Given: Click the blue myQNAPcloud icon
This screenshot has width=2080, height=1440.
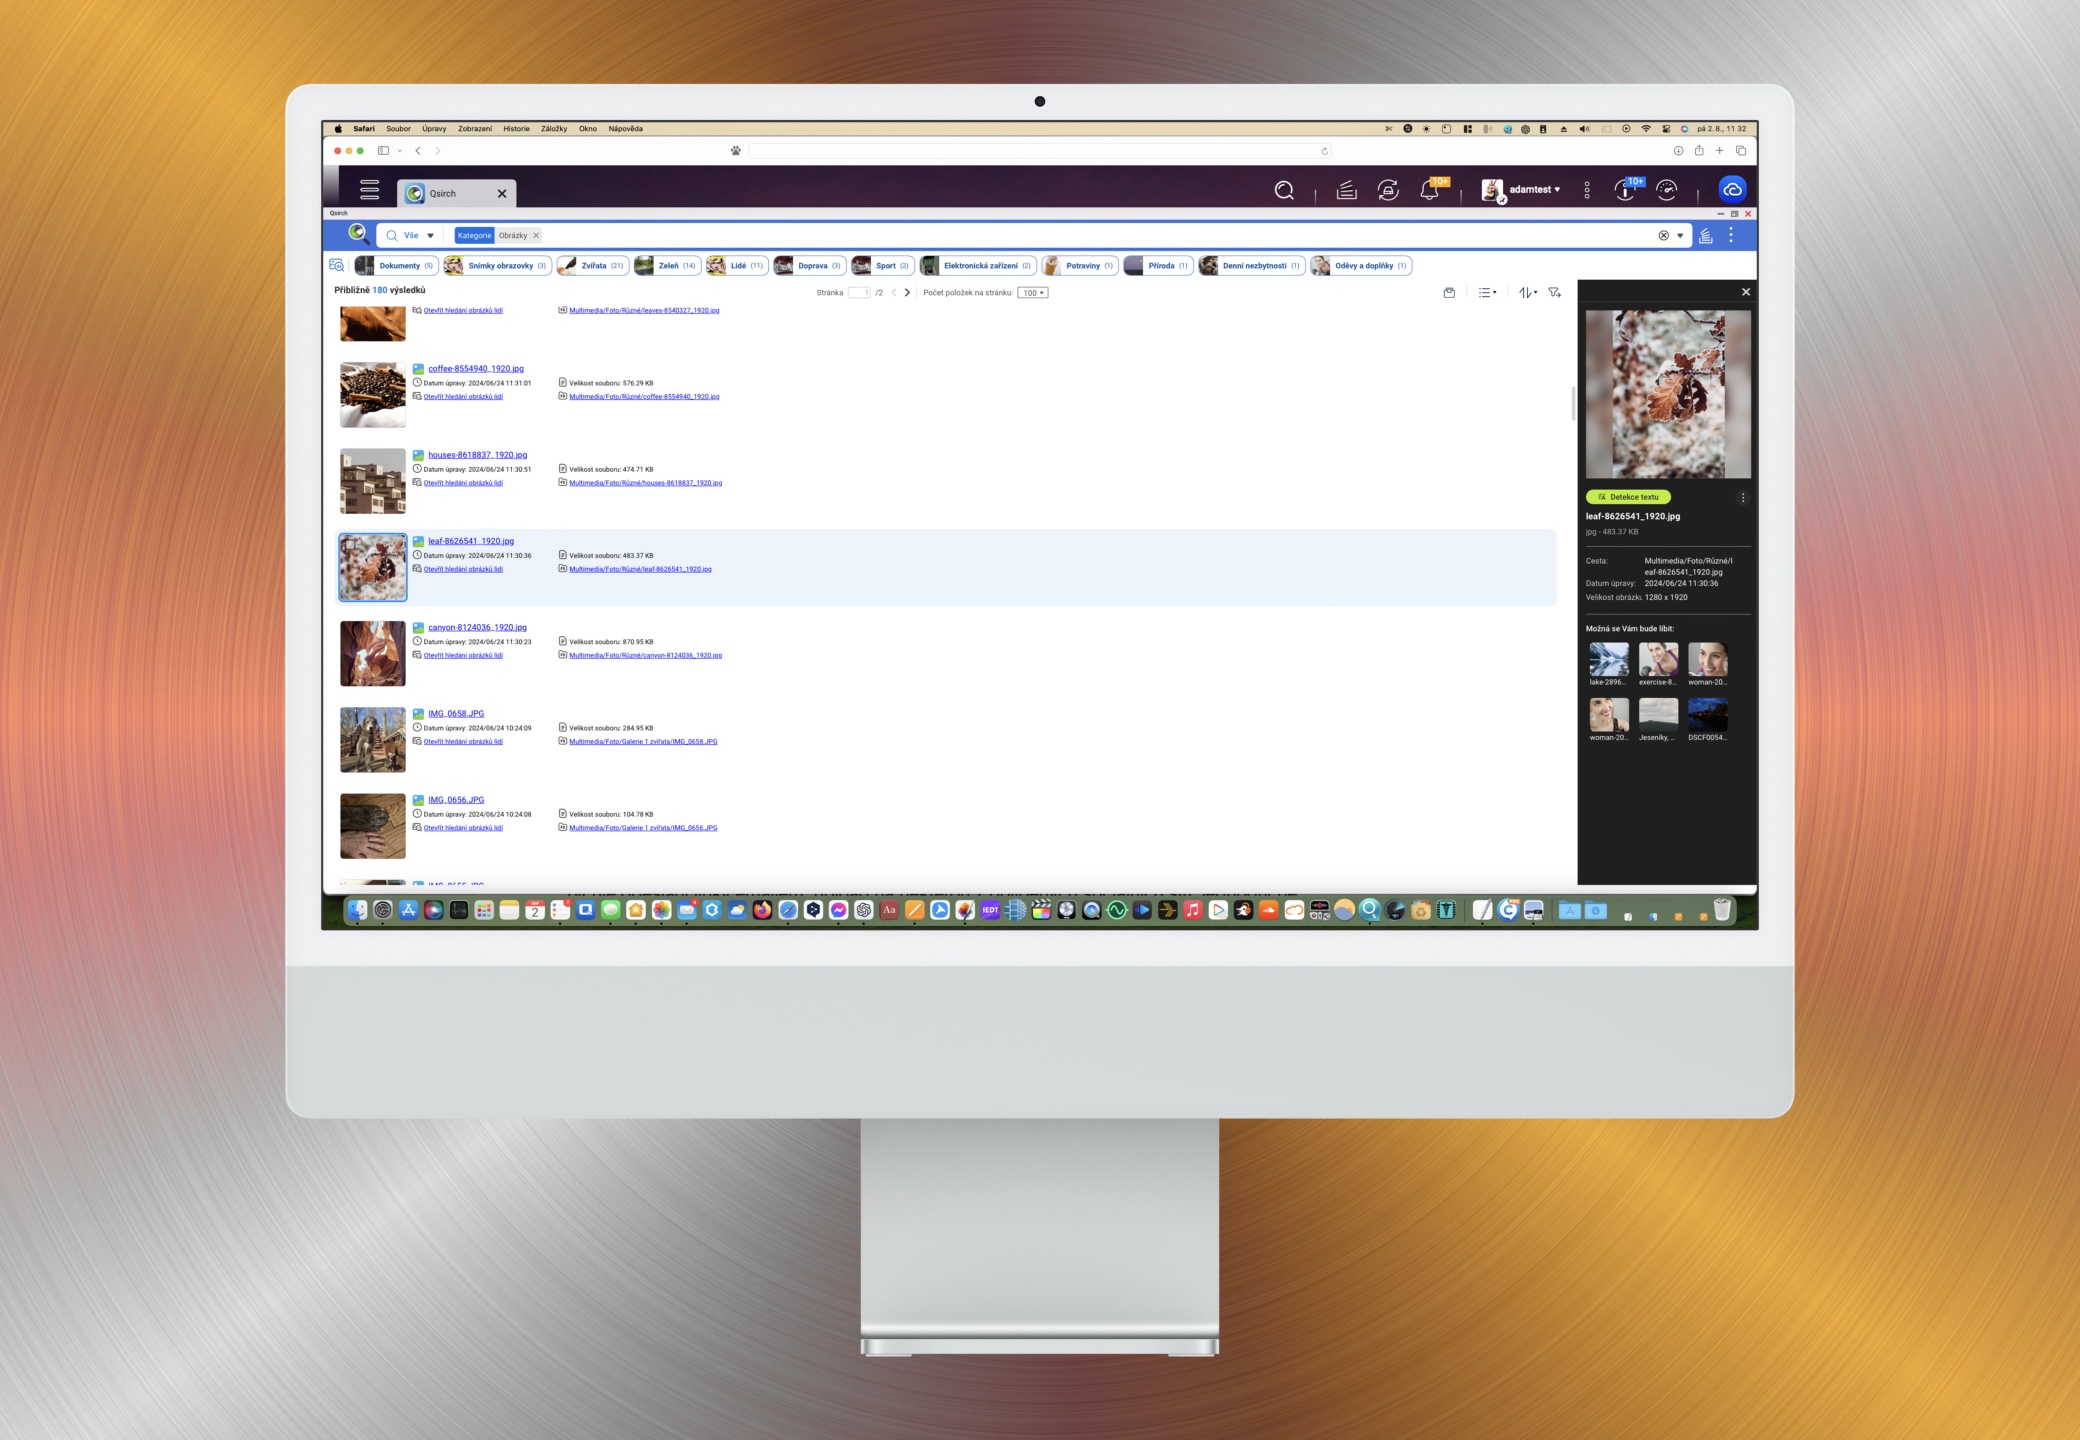Looking at the screenshot, I should 1732,190.
